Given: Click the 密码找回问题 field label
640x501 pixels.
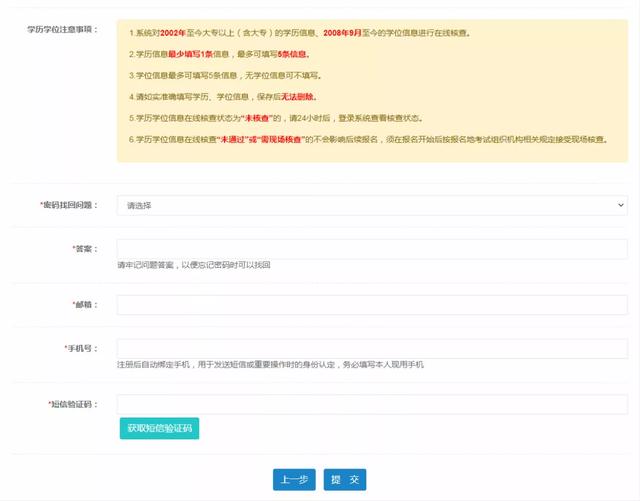Looking at the screenshot, I should click(69, 205).
